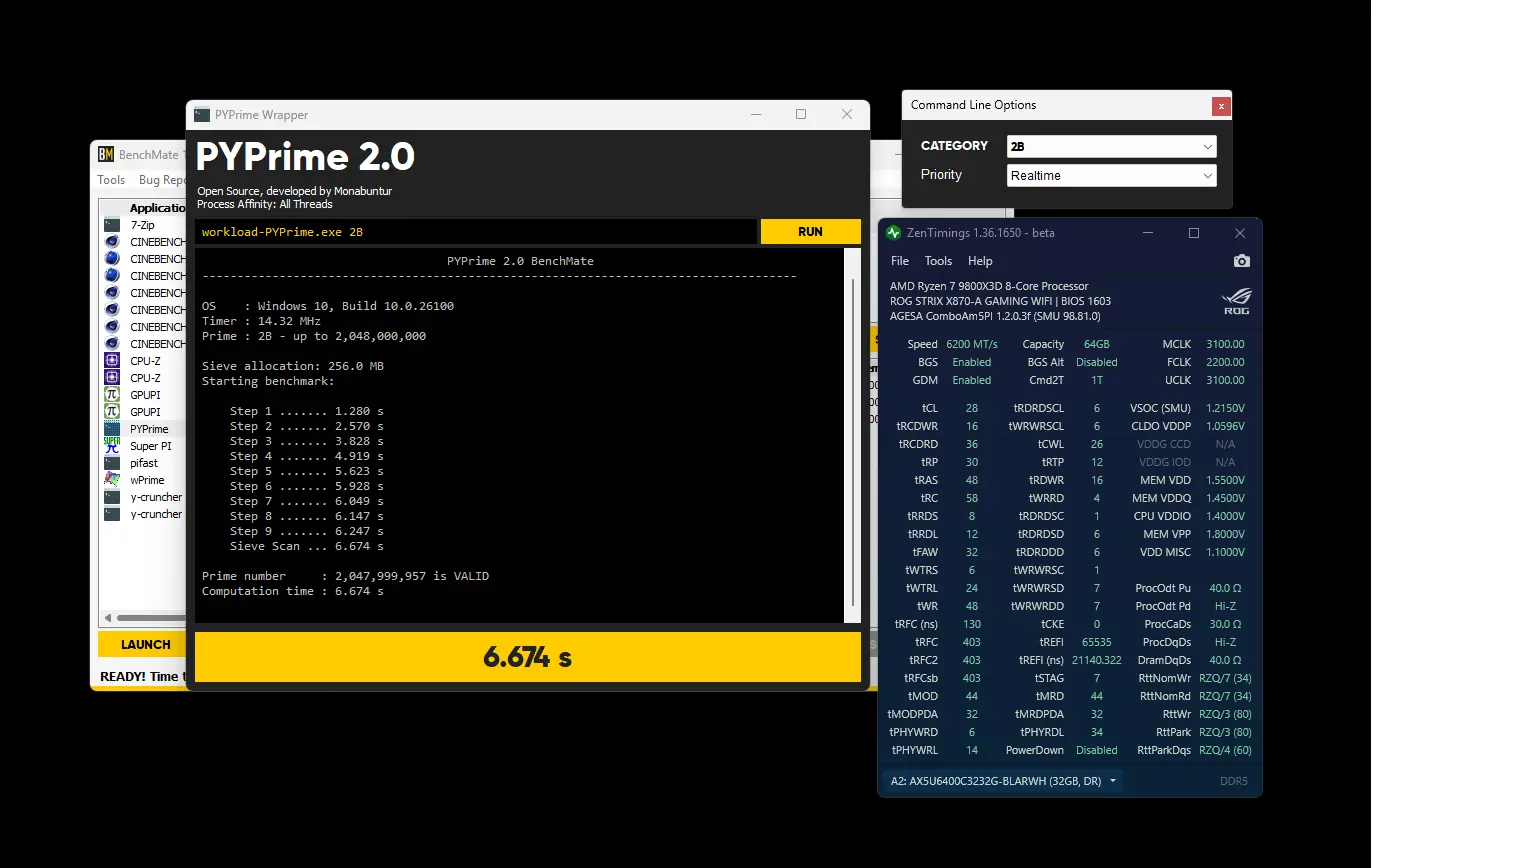Screen dimensions: 1536x868
Task: Maximize the ZenTimings window
Action: [x=1194, y=233]
